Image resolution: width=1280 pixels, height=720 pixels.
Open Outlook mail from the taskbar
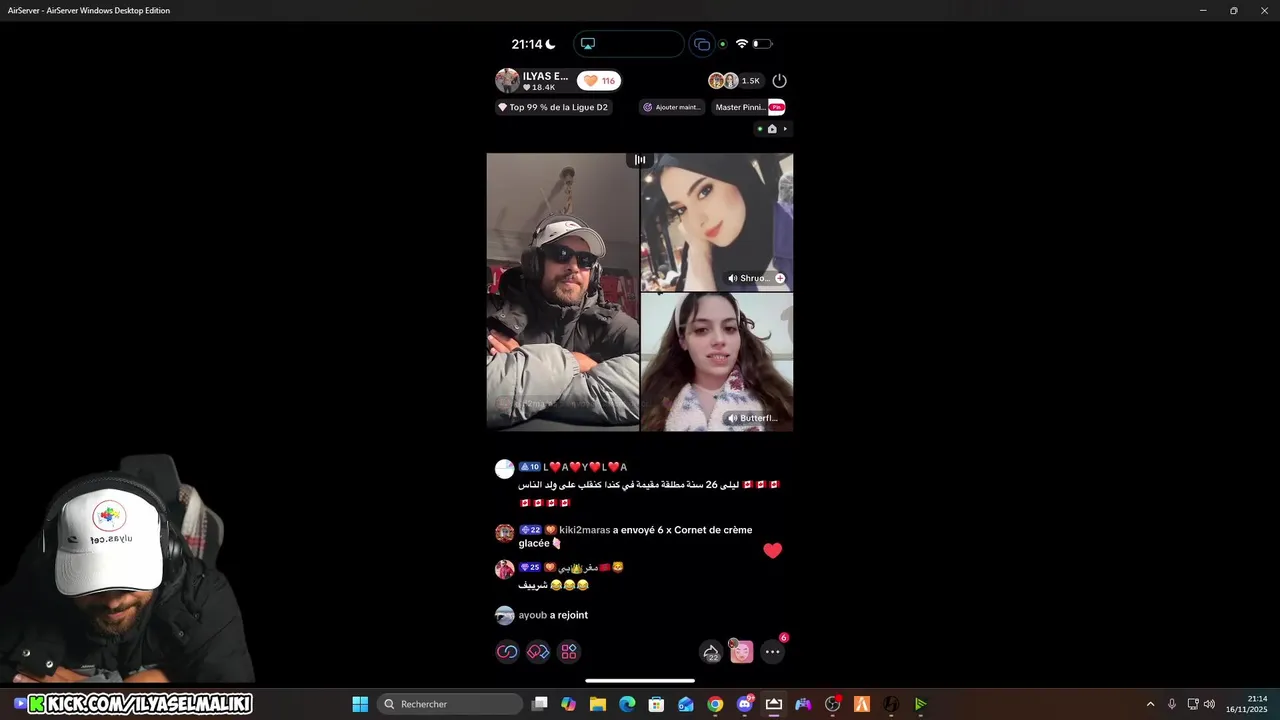tap(686, 704)
